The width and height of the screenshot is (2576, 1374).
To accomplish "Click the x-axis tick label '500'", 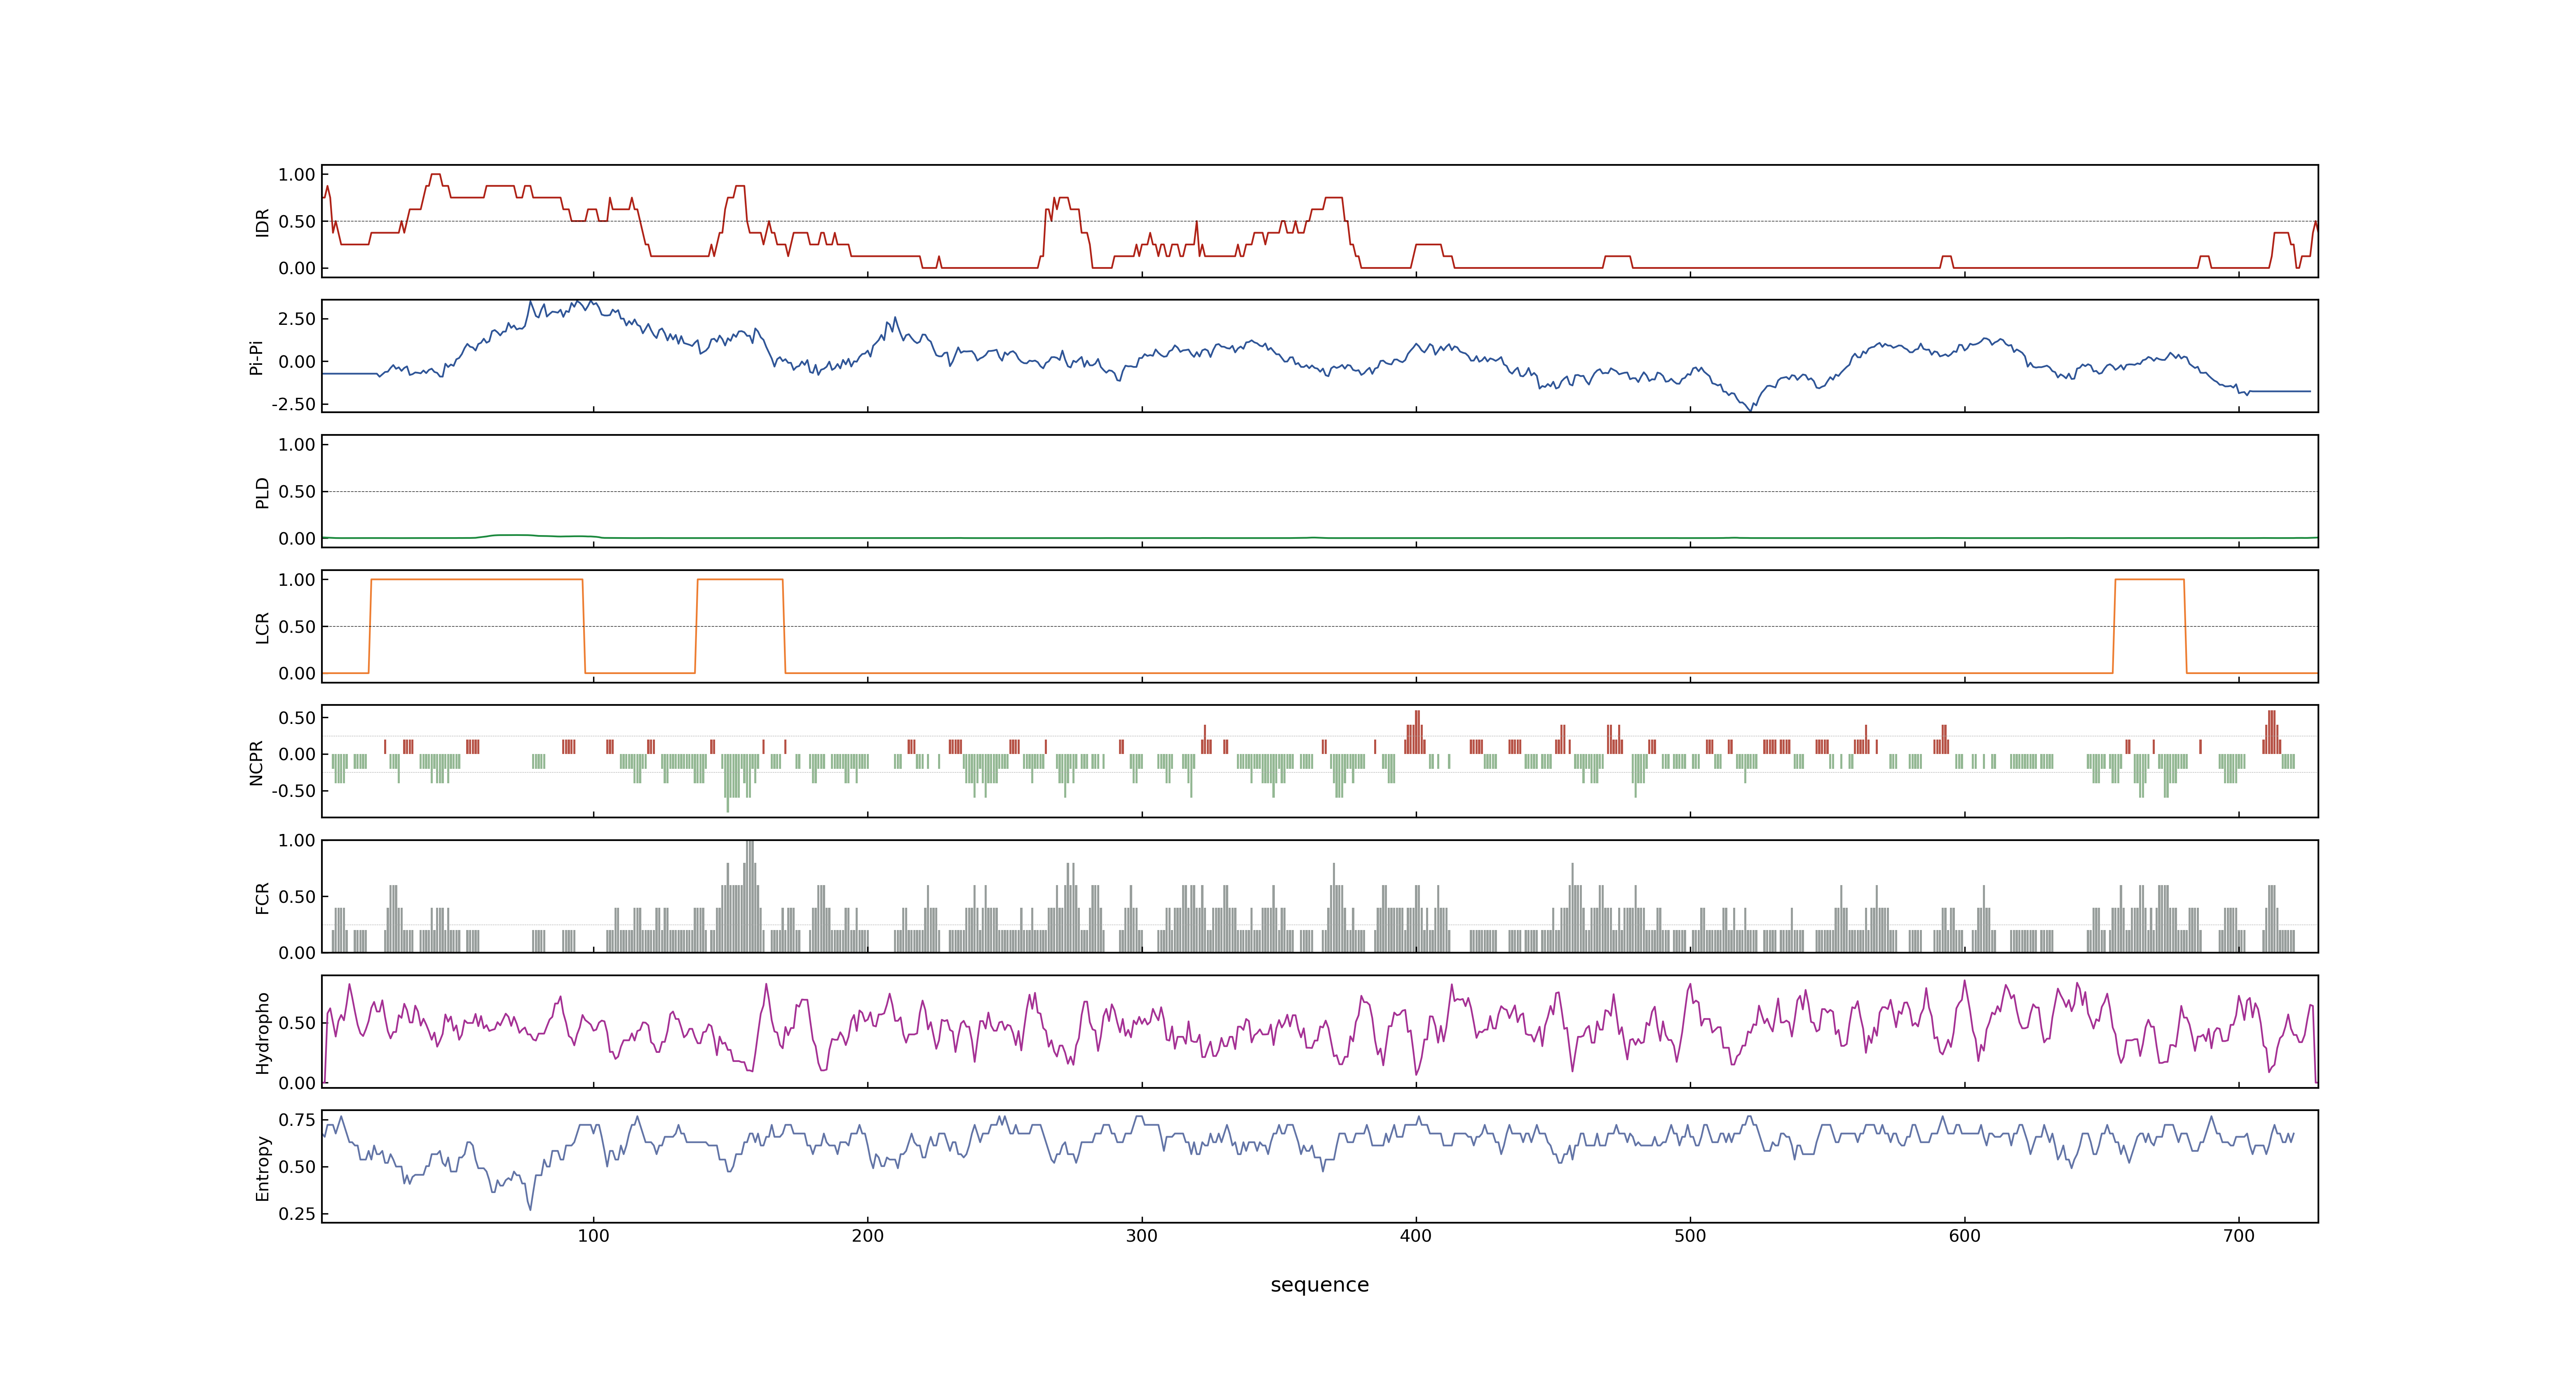I will (x=1690, y=1236).
